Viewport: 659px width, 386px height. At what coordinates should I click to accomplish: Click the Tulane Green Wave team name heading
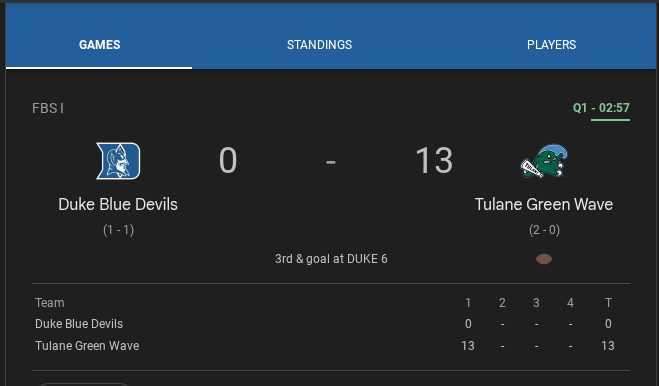544,204
